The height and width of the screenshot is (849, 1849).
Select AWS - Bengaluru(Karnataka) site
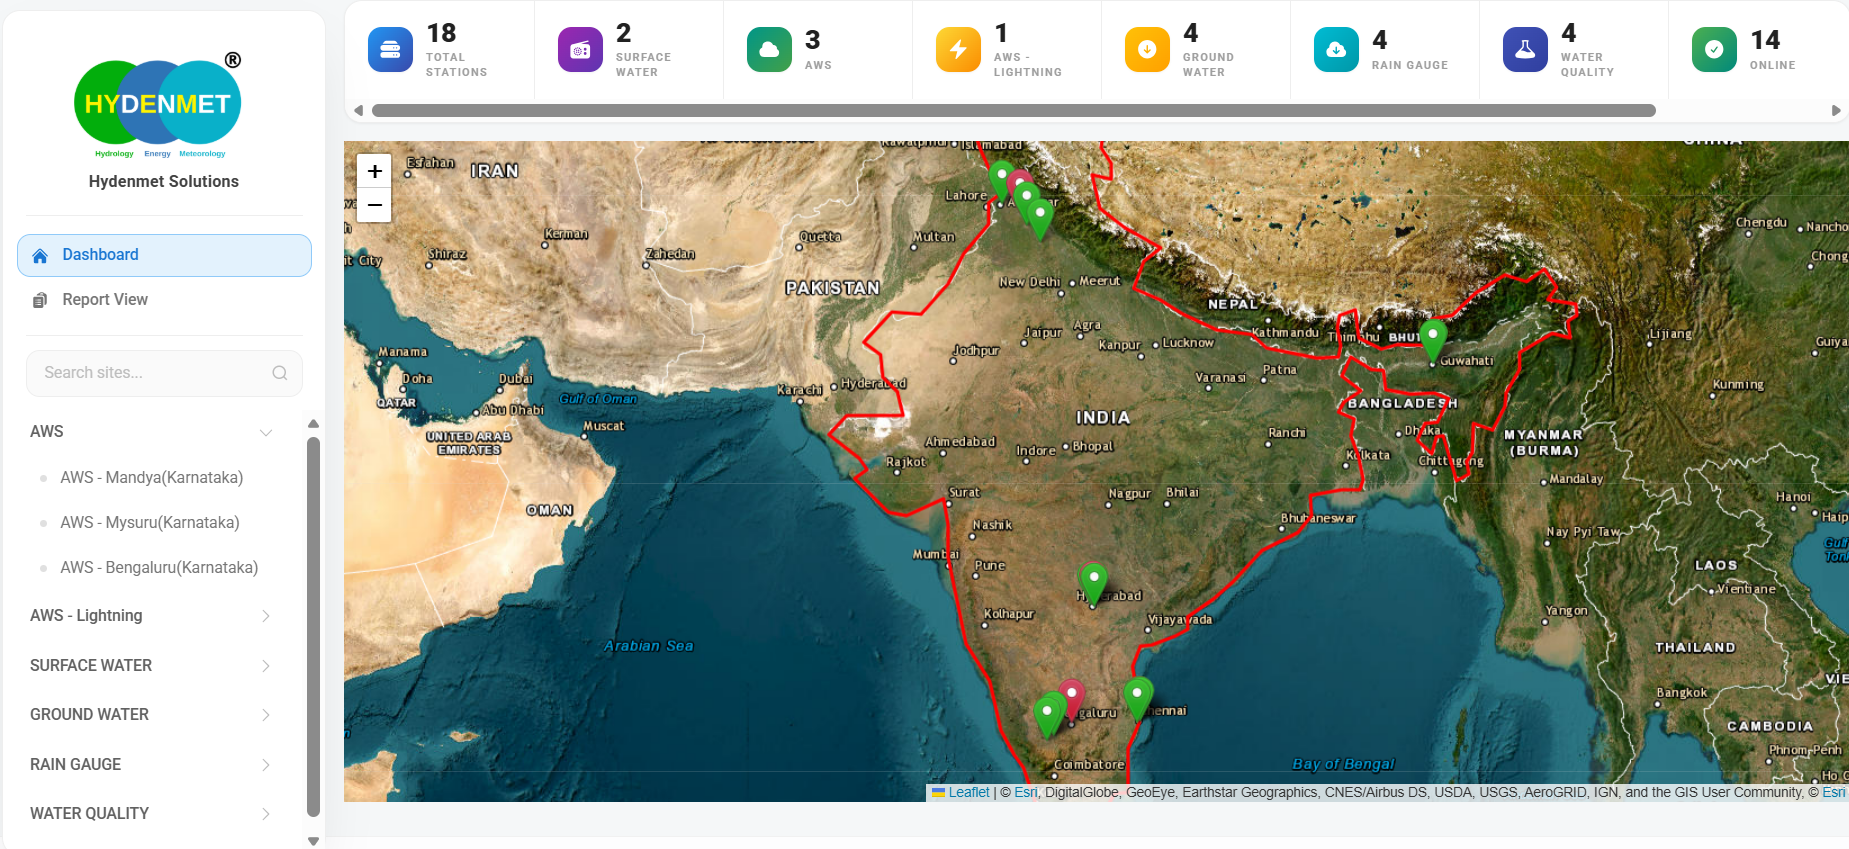(158, 568)
